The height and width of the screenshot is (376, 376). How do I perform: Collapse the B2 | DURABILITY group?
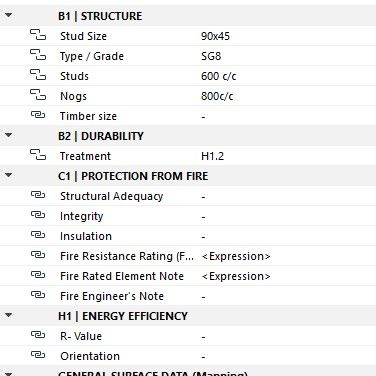click(8, 135)
